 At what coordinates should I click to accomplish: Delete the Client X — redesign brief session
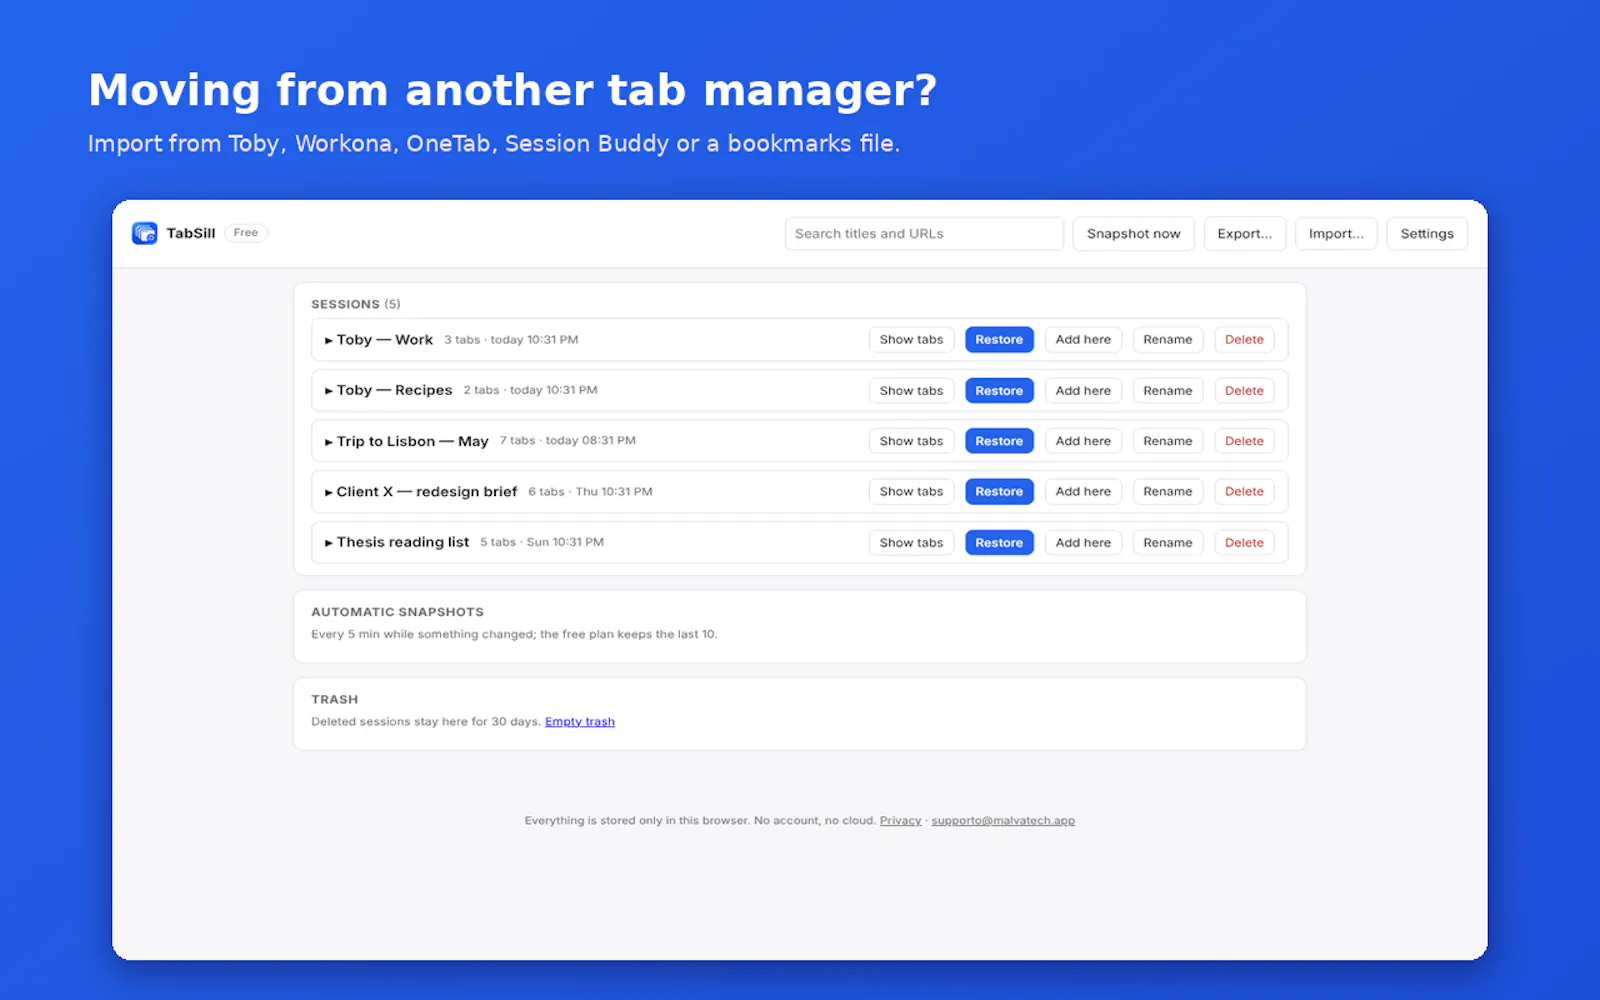click(x=1244, y=492)
